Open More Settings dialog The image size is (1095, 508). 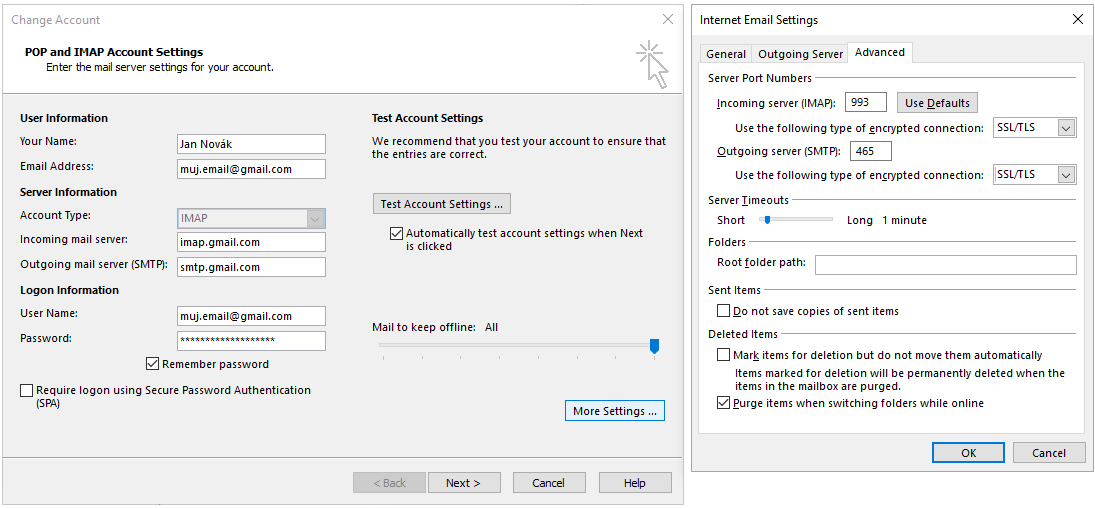point(615,411)
